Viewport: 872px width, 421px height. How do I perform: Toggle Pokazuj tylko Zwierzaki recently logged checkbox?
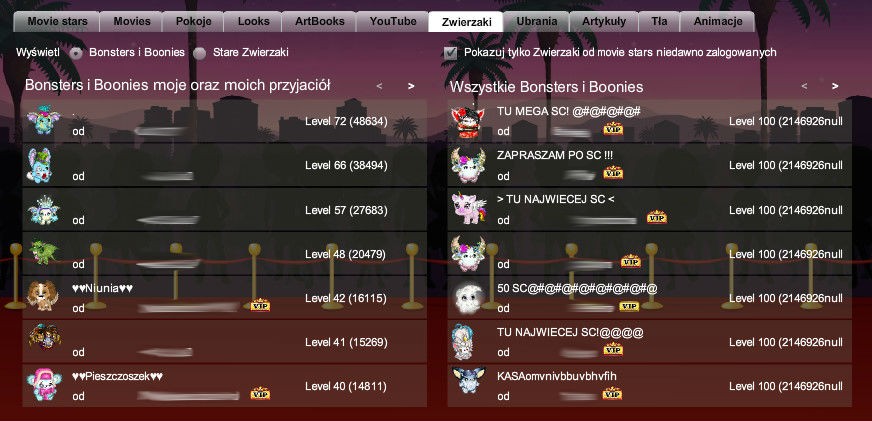450,53
